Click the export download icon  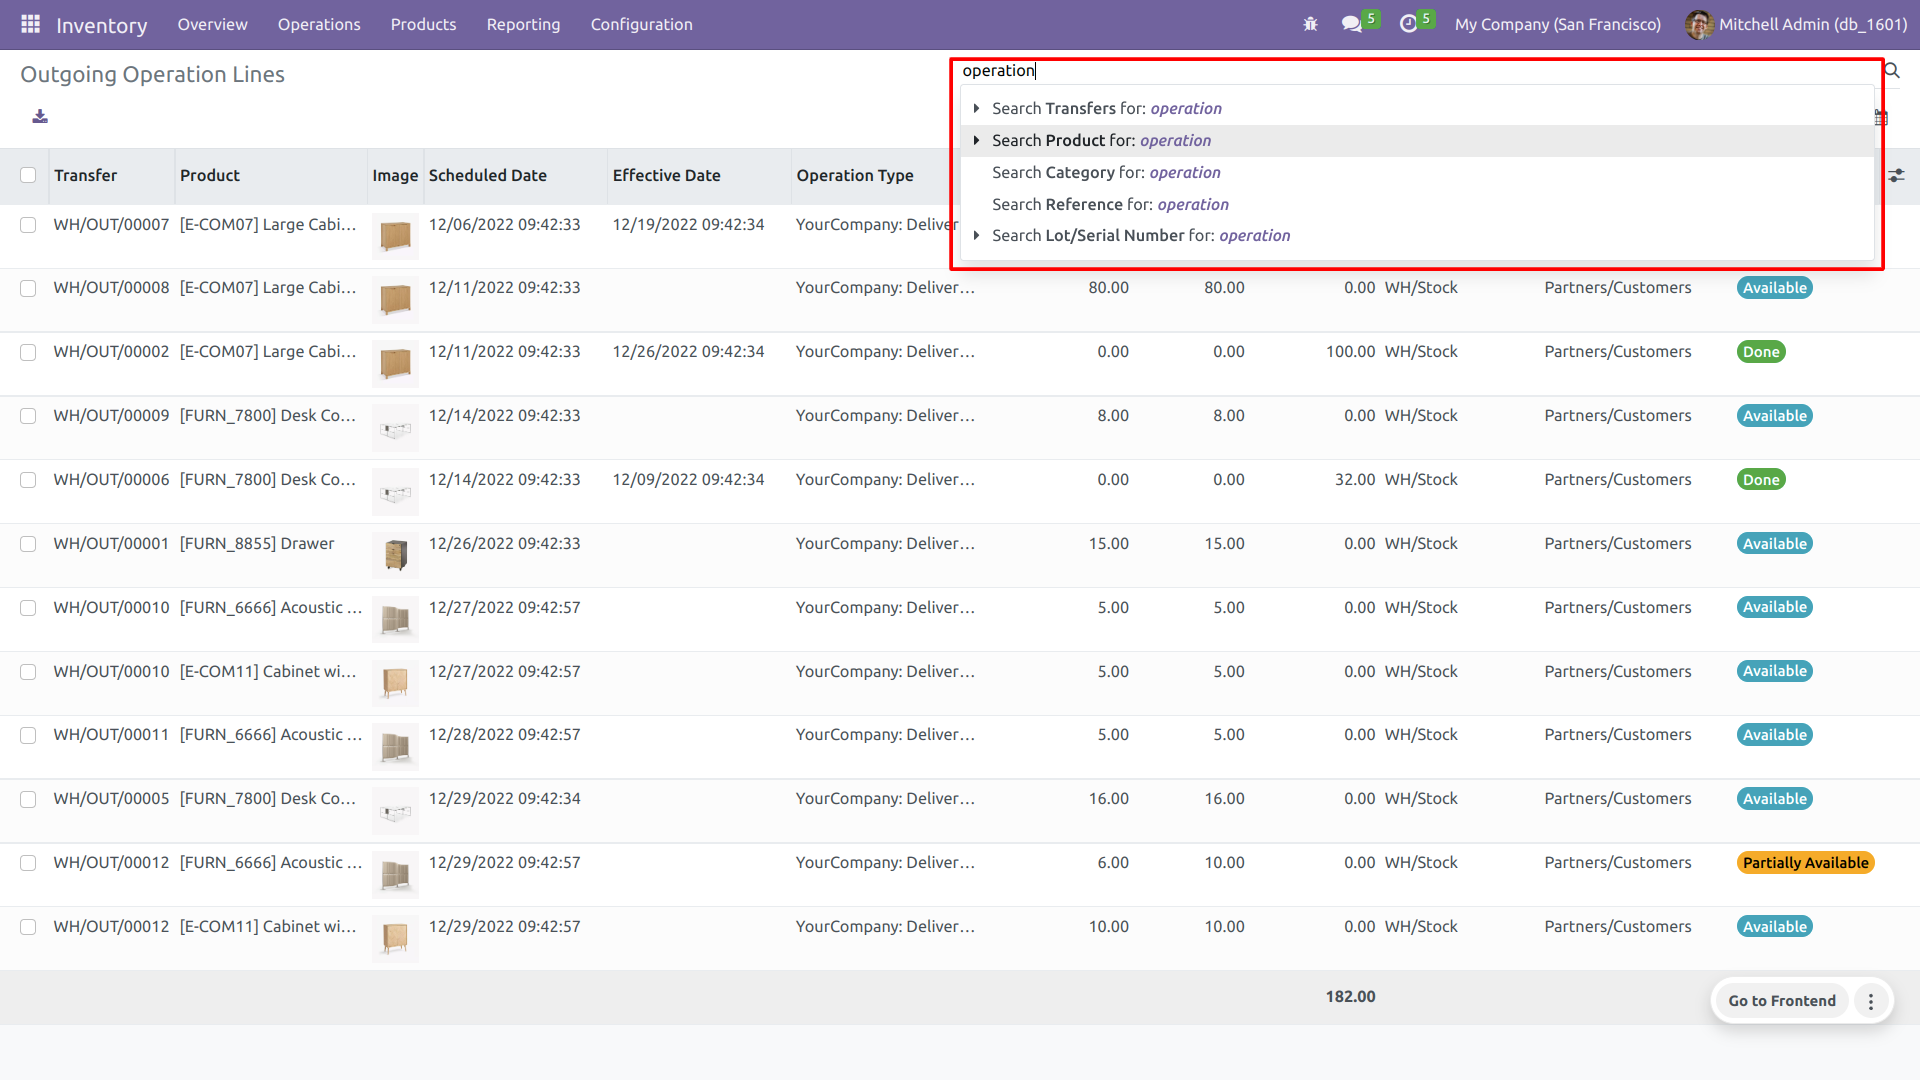[x=40, y=117]
